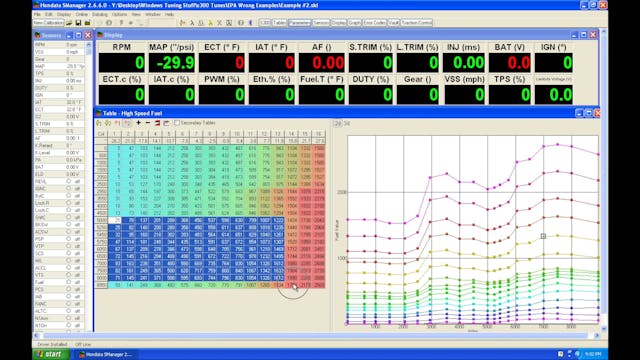Click the bottom horizontal scrollbar right arrow
This screenshot has width=640, height=360.
[x=596, y=336]
